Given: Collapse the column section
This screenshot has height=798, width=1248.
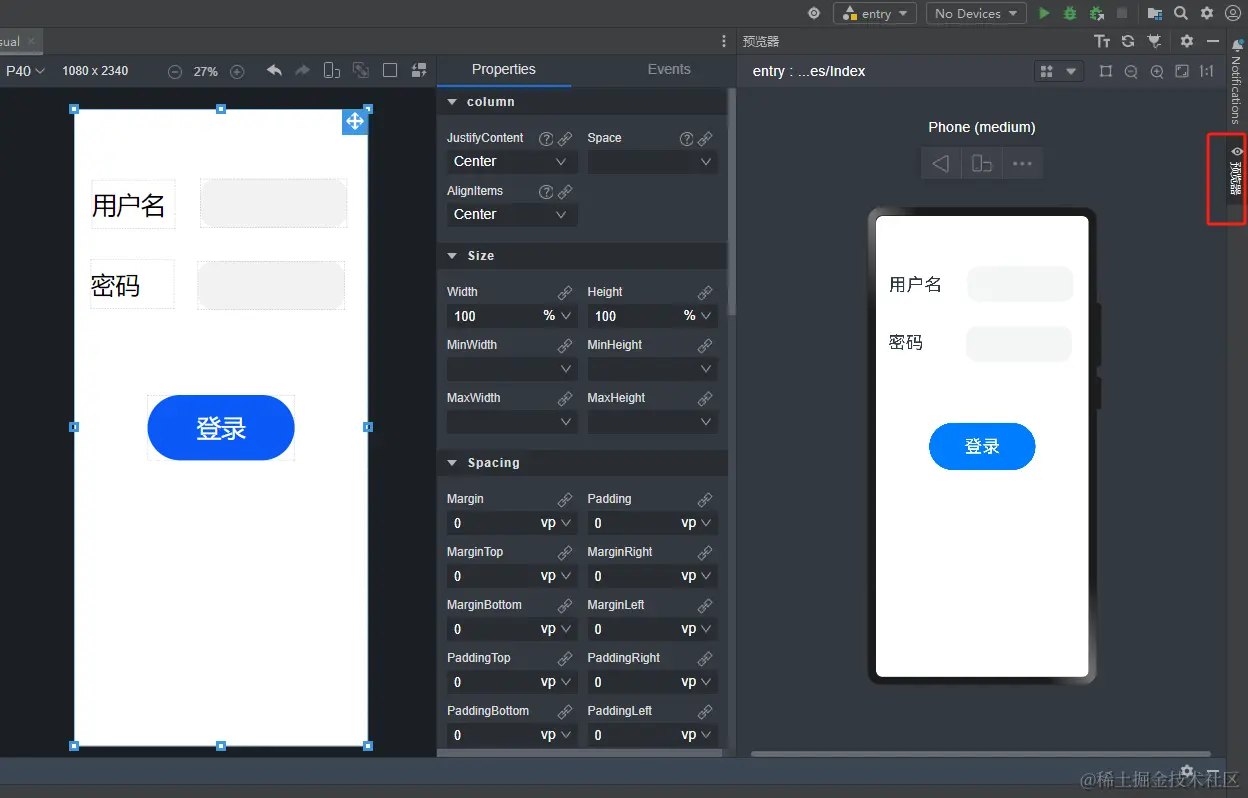Looking at the screenshot, I should coord(452,102).
